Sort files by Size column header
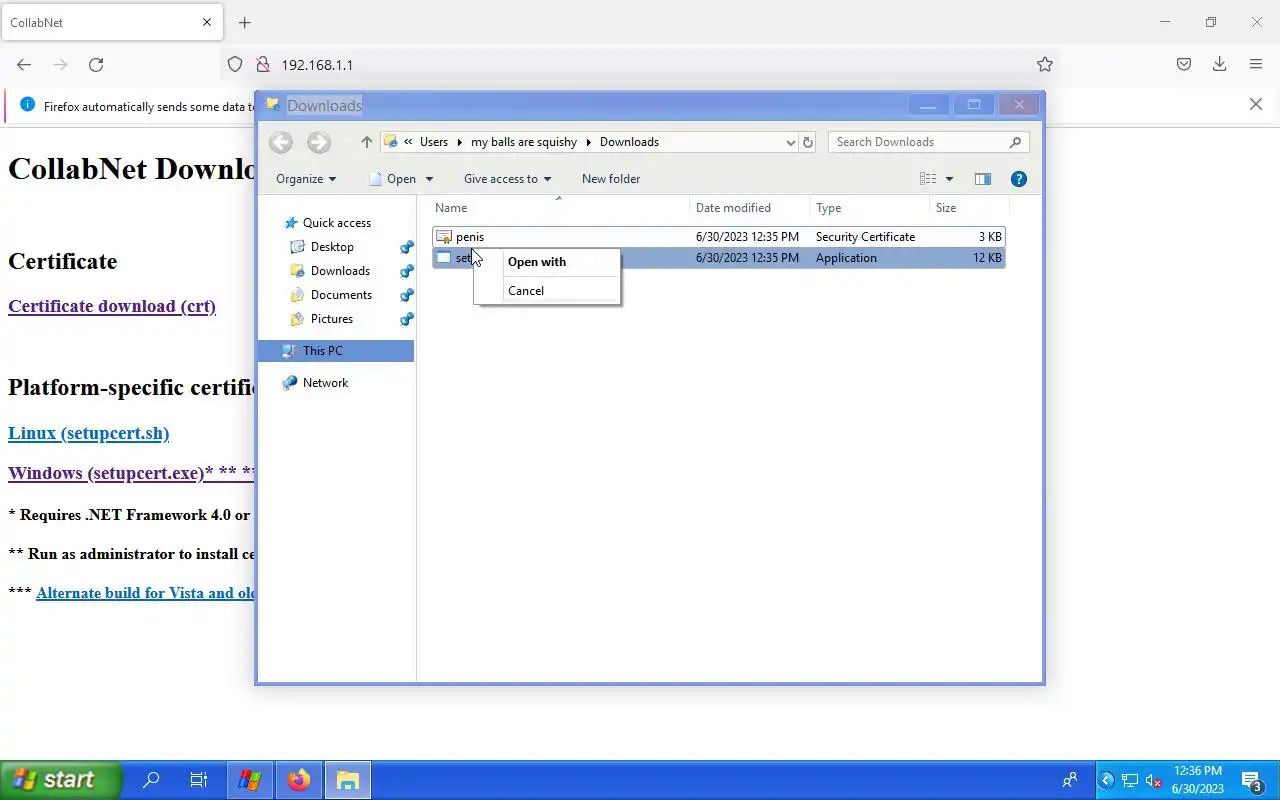Viewport: 1280px width, 800px height. 969,208
